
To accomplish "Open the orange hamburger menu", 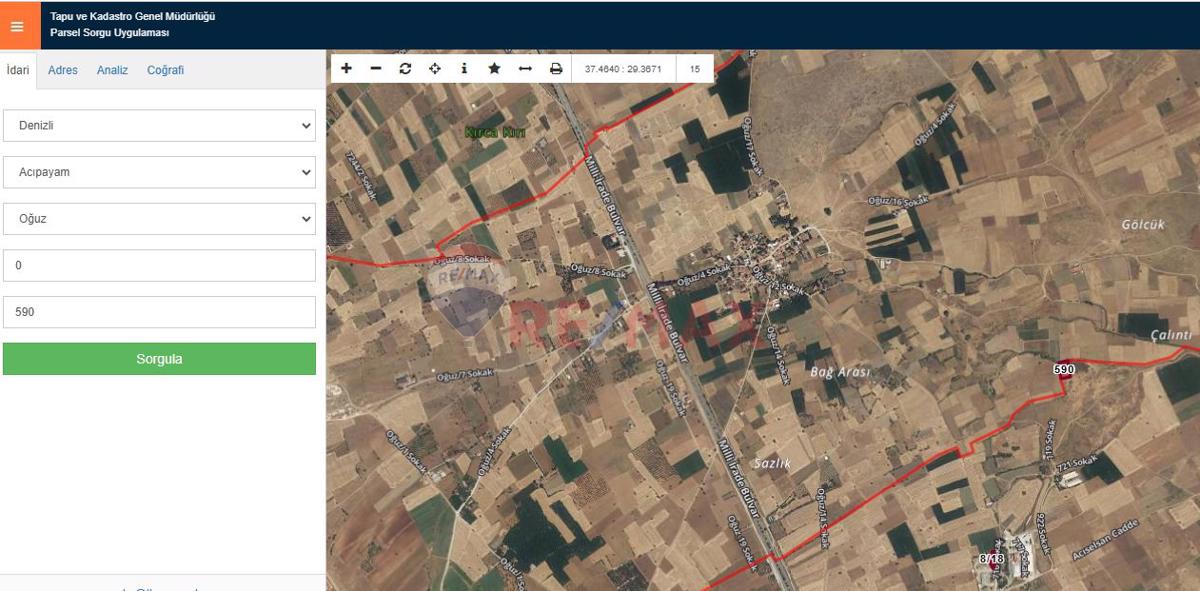I will (17, 26).
